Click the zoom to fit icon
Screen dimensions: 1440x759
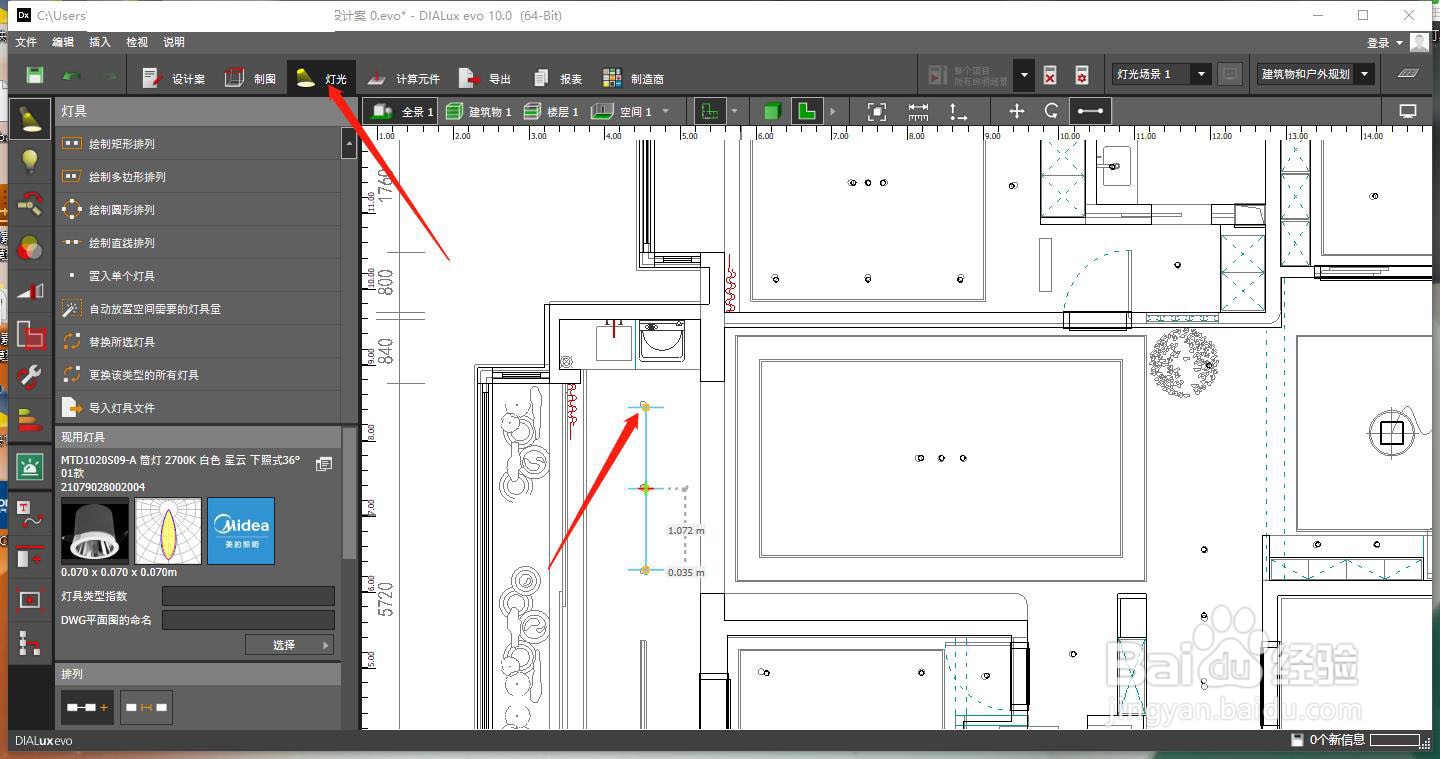click(x=877, y=111)
